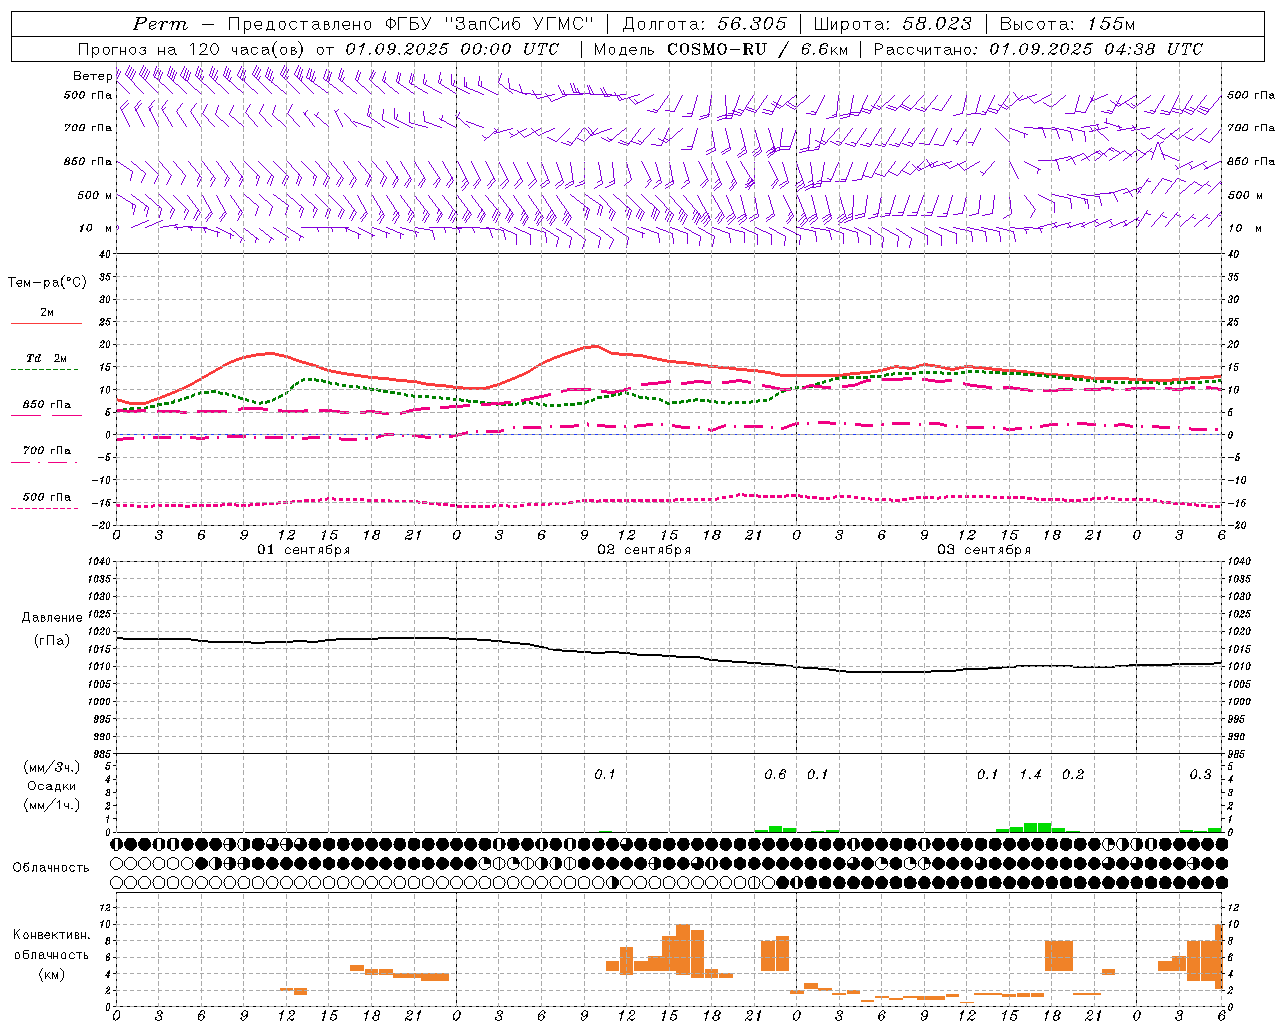Click the "02 сентября" date label
This screenshot has width=1280, height=1024.
[644, 550]
